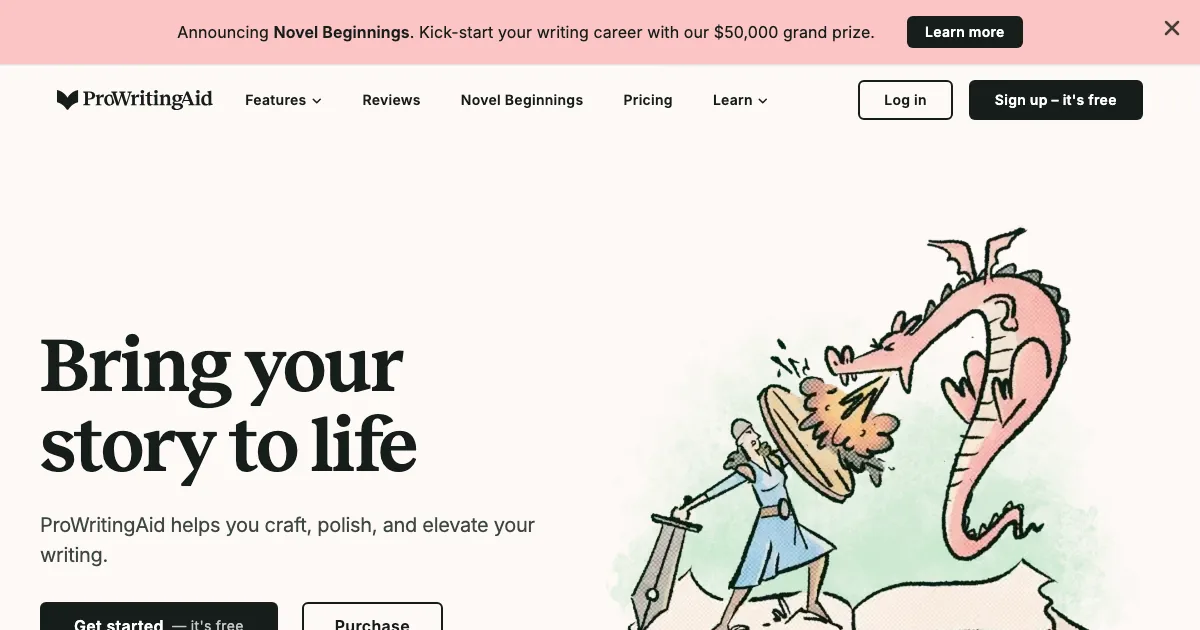Click the Log in button
1200x630 pixels.
(x=905, y=100)
